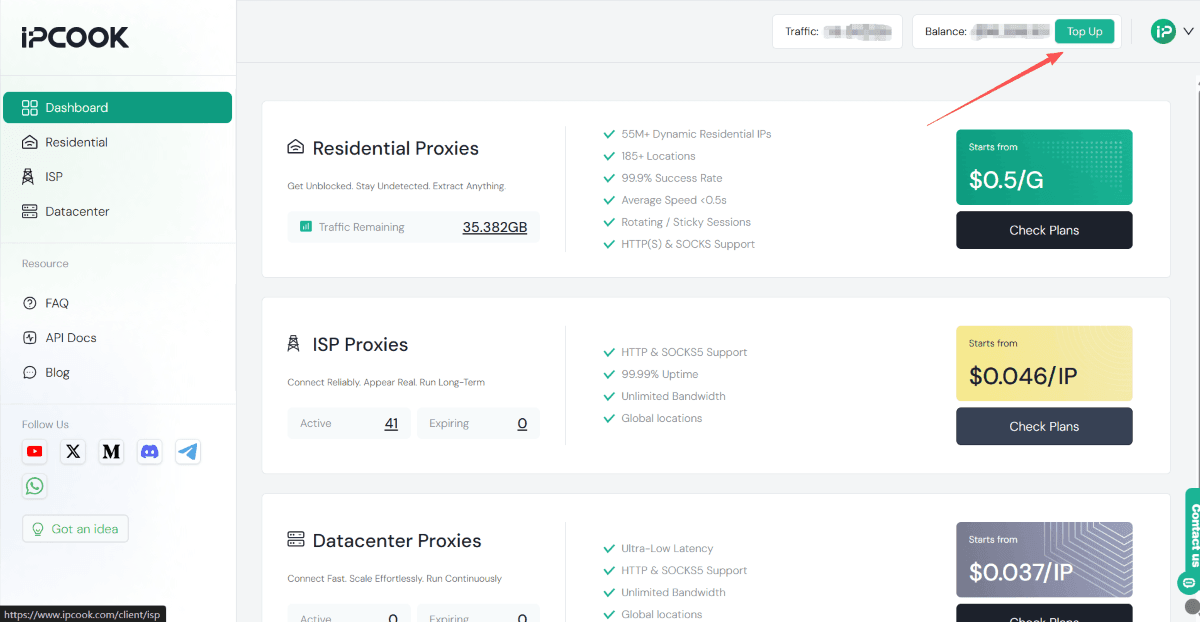
Task: Click the ISP Proxies tower icon
Action: (x=293, y=344)
